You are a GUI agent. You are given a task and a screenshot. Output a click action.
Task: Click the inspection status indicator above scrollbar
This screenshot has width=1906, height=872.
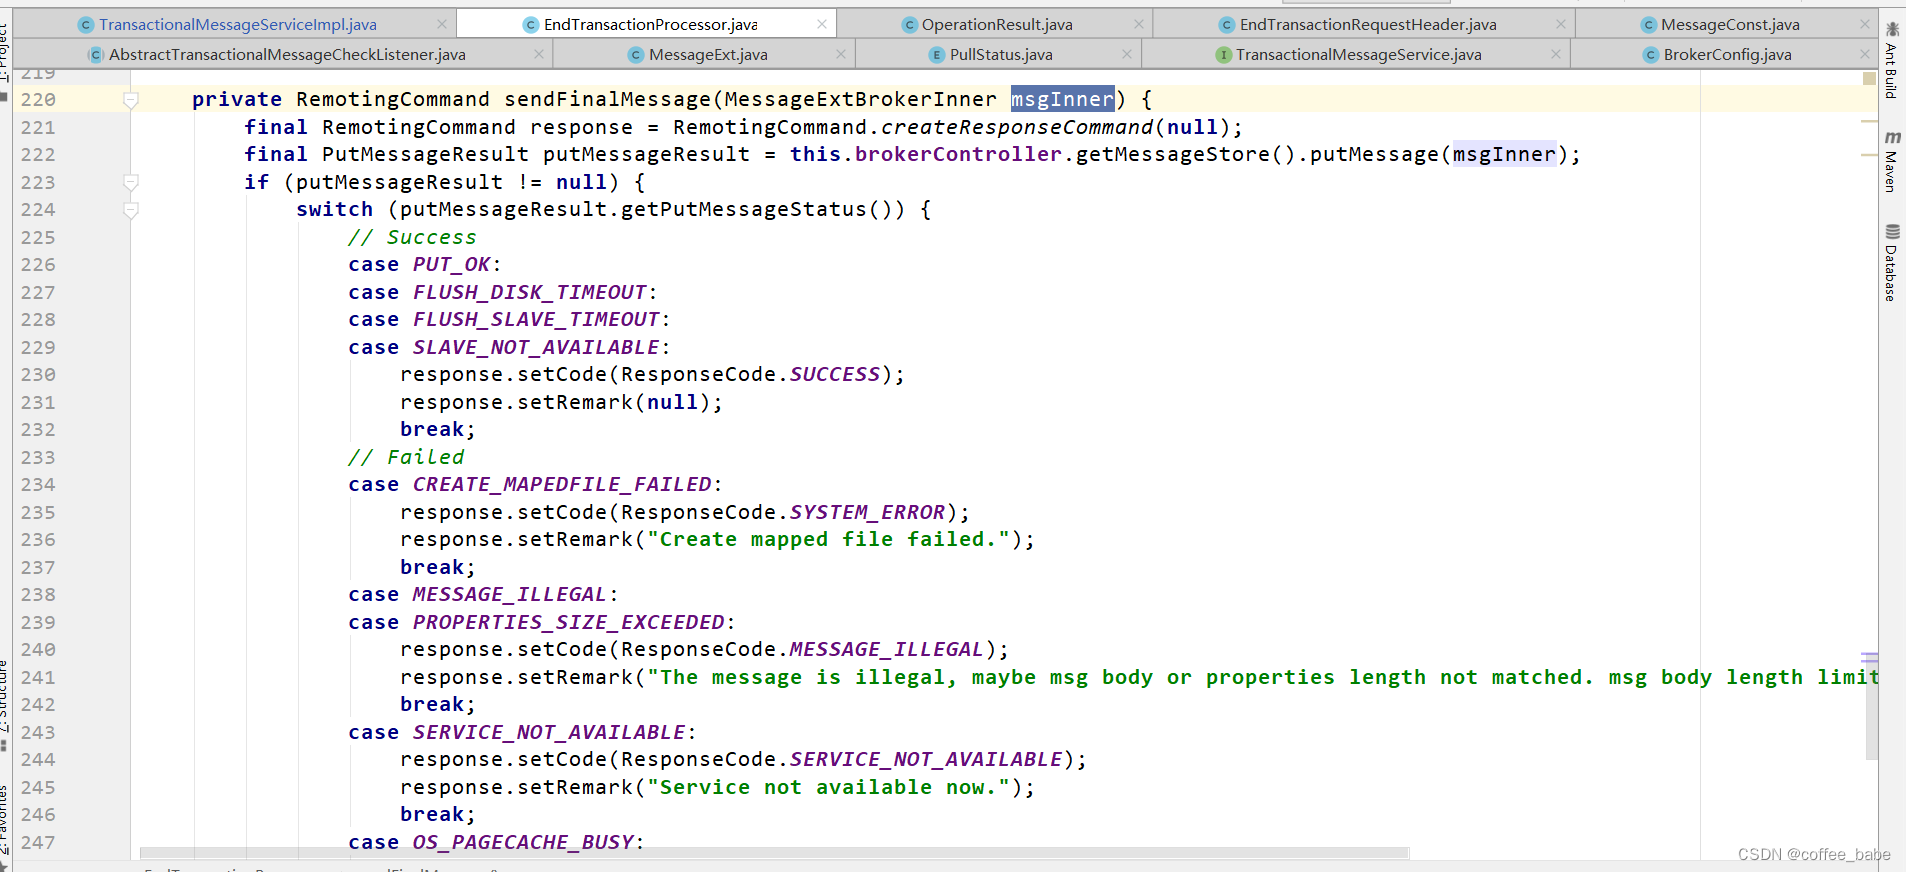(x=1869, y=78)
